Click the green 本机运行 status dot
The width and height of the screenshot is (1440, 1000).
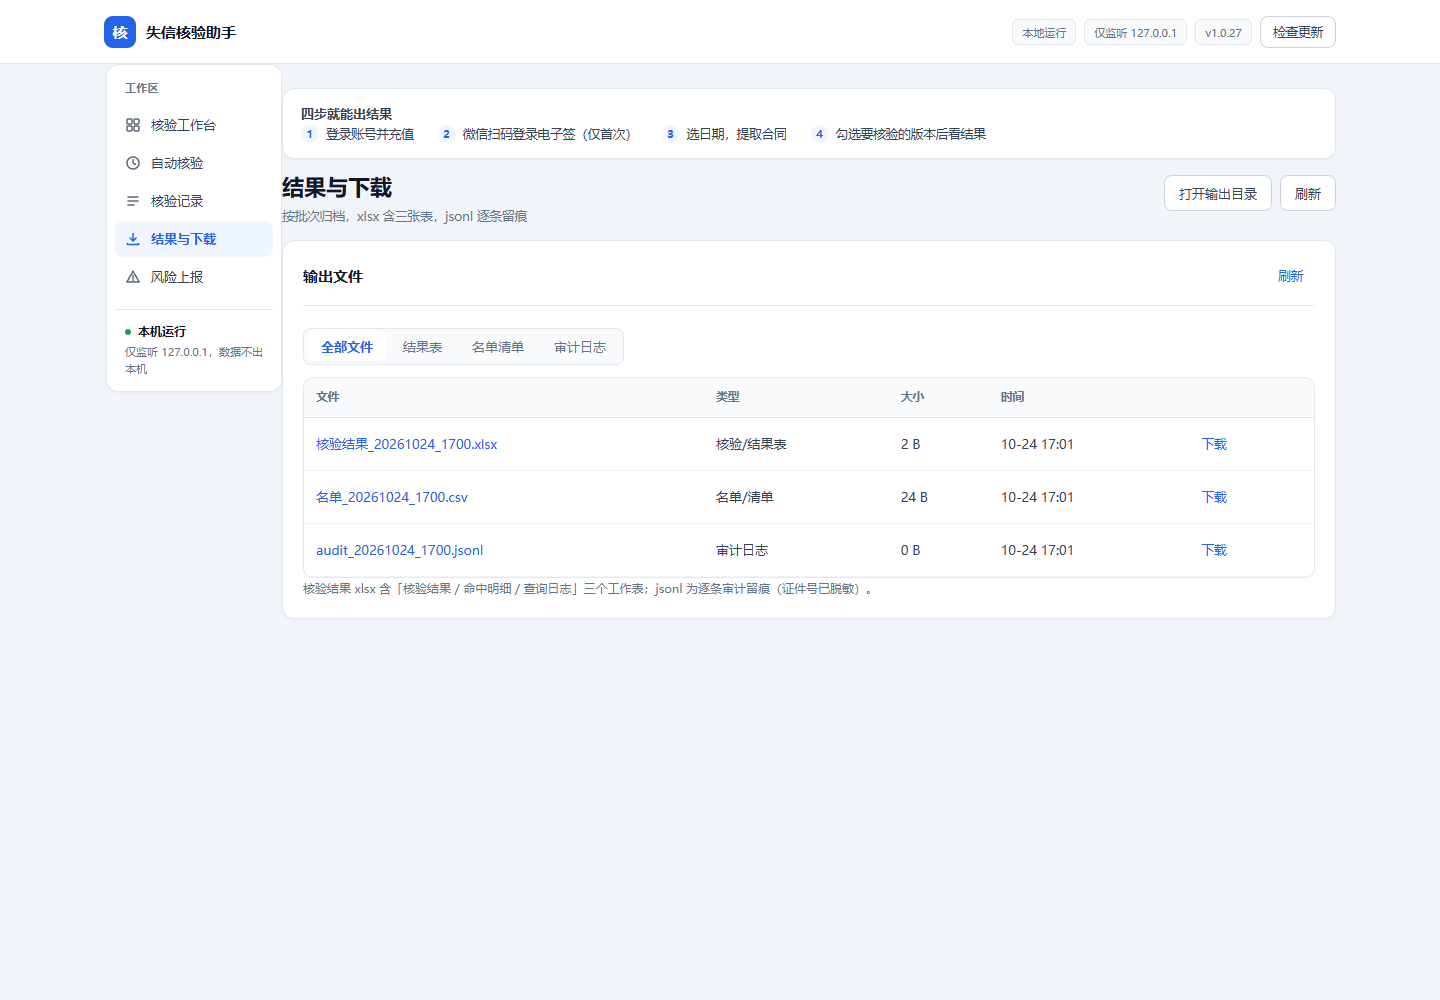pos(128,332)
